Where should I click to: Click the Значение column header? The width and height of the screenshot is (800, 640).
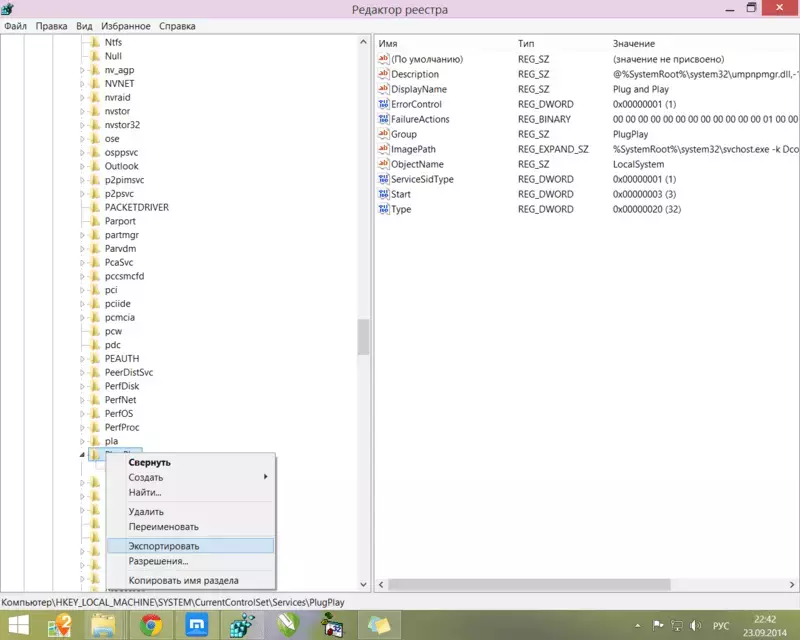coord(634,44)
